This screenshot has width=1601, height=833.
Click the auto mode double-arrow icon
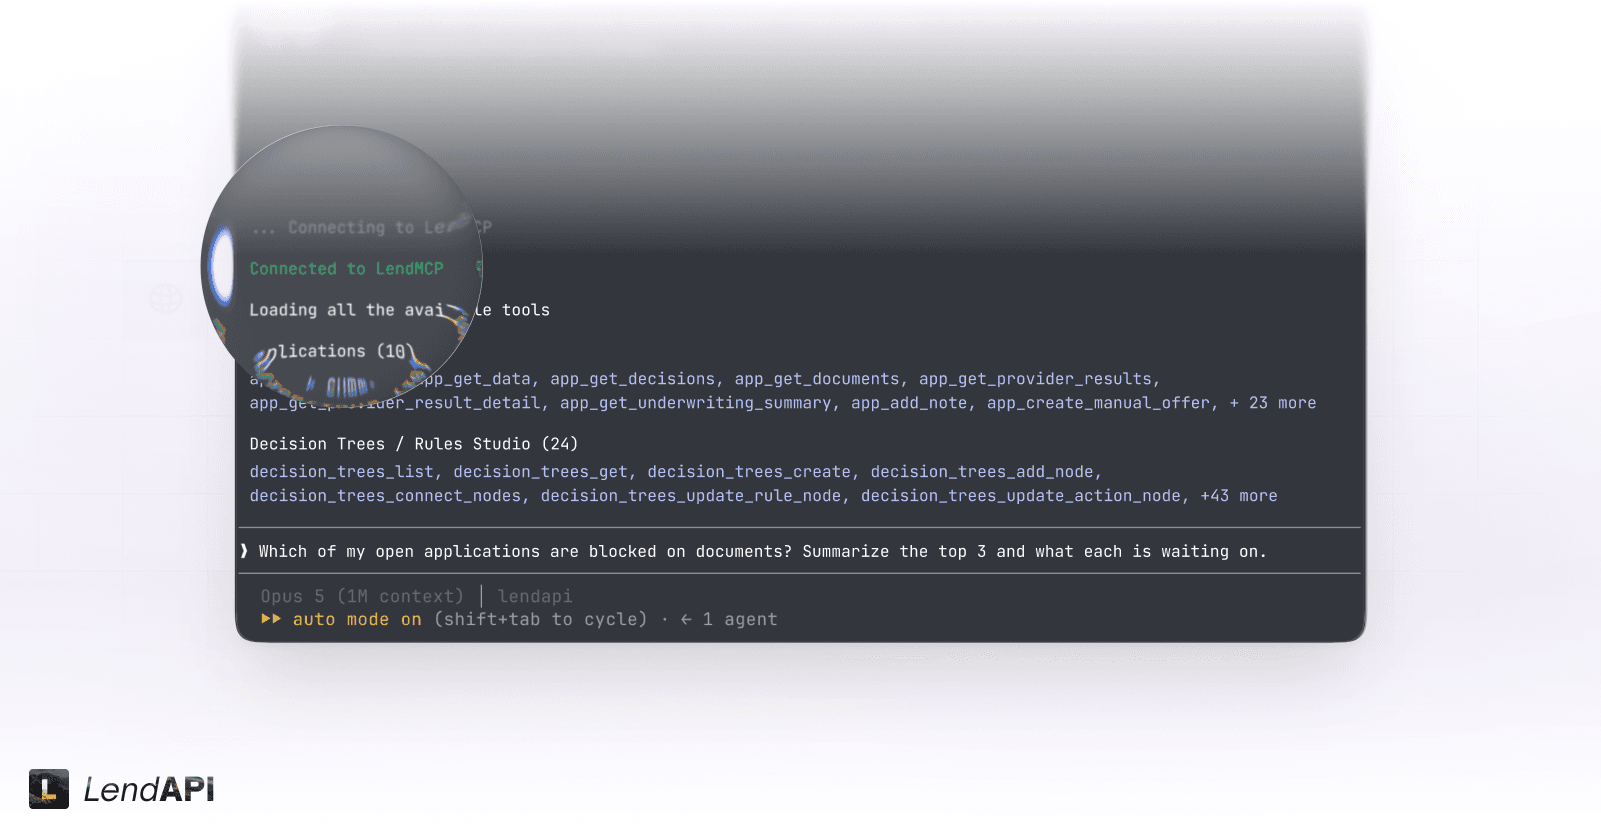(x=271, y=619)
